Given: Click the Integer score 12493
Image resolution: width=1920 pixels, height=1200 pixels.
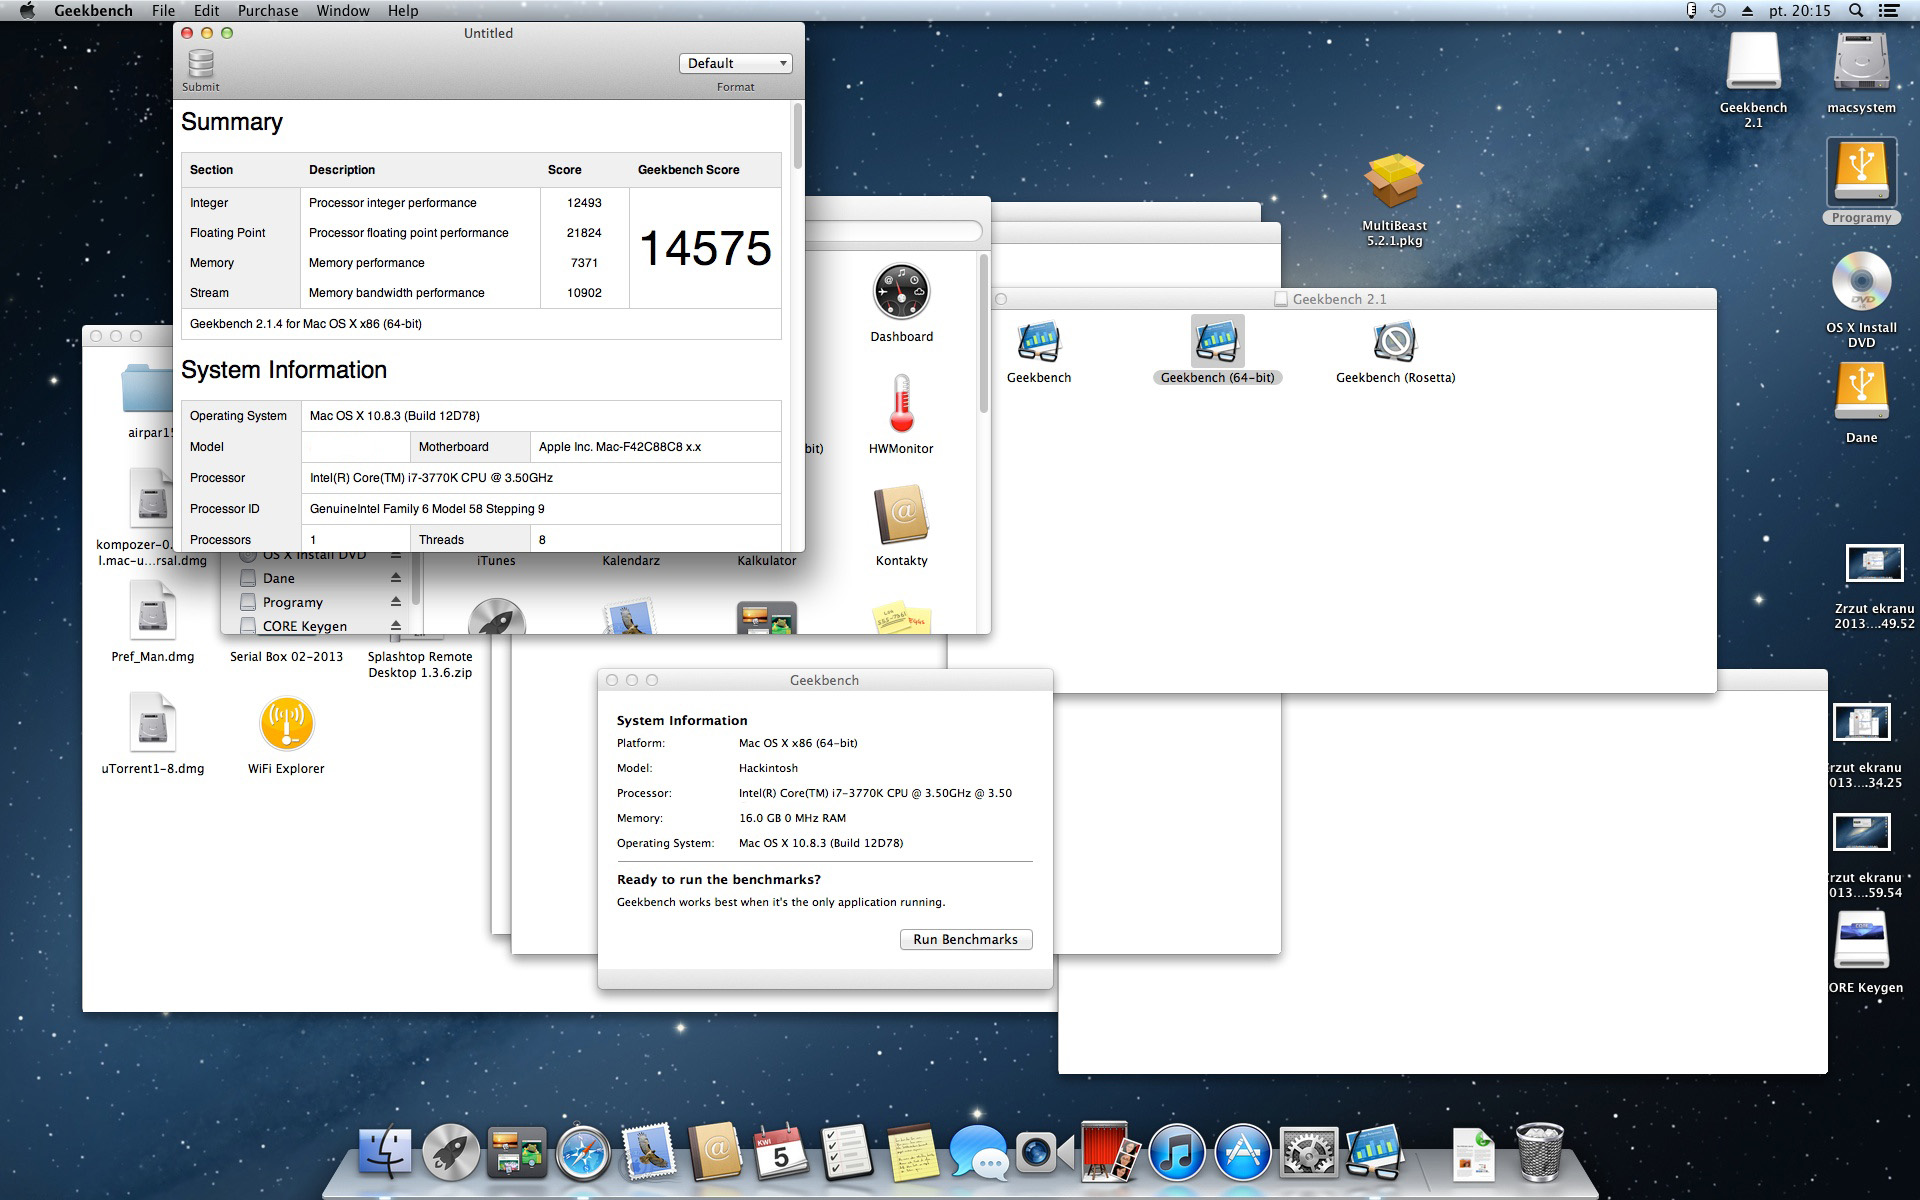Looking at the screenshot, I should (584, 203).
